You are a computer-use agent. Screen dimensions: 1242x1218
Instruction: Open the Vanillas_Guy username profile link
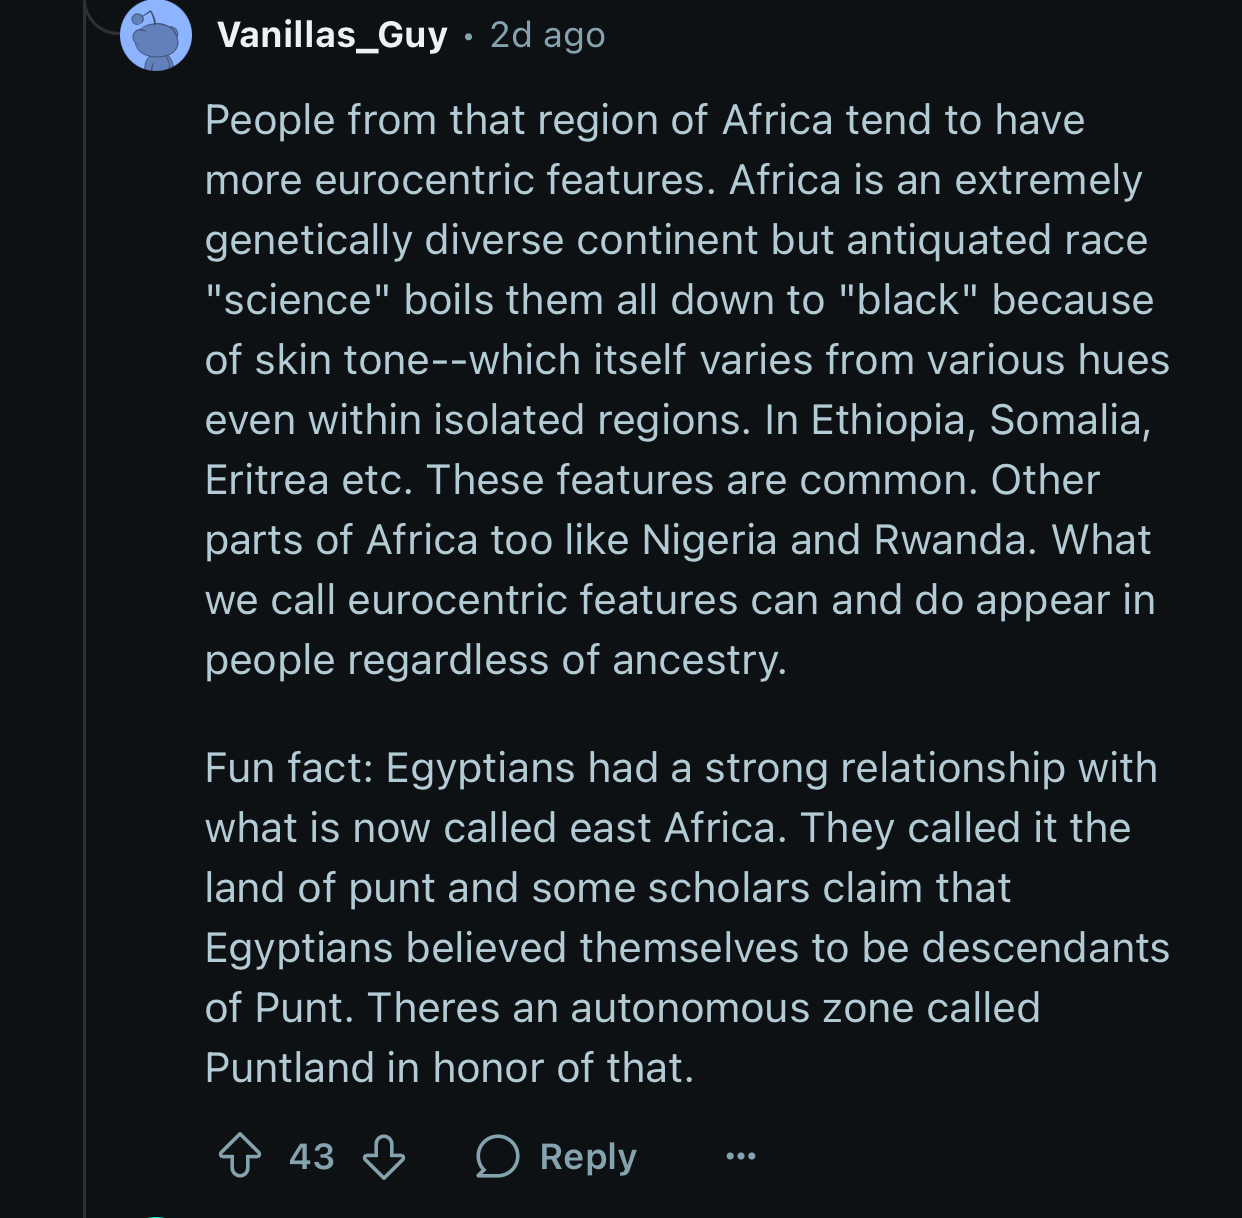point(332,35)
